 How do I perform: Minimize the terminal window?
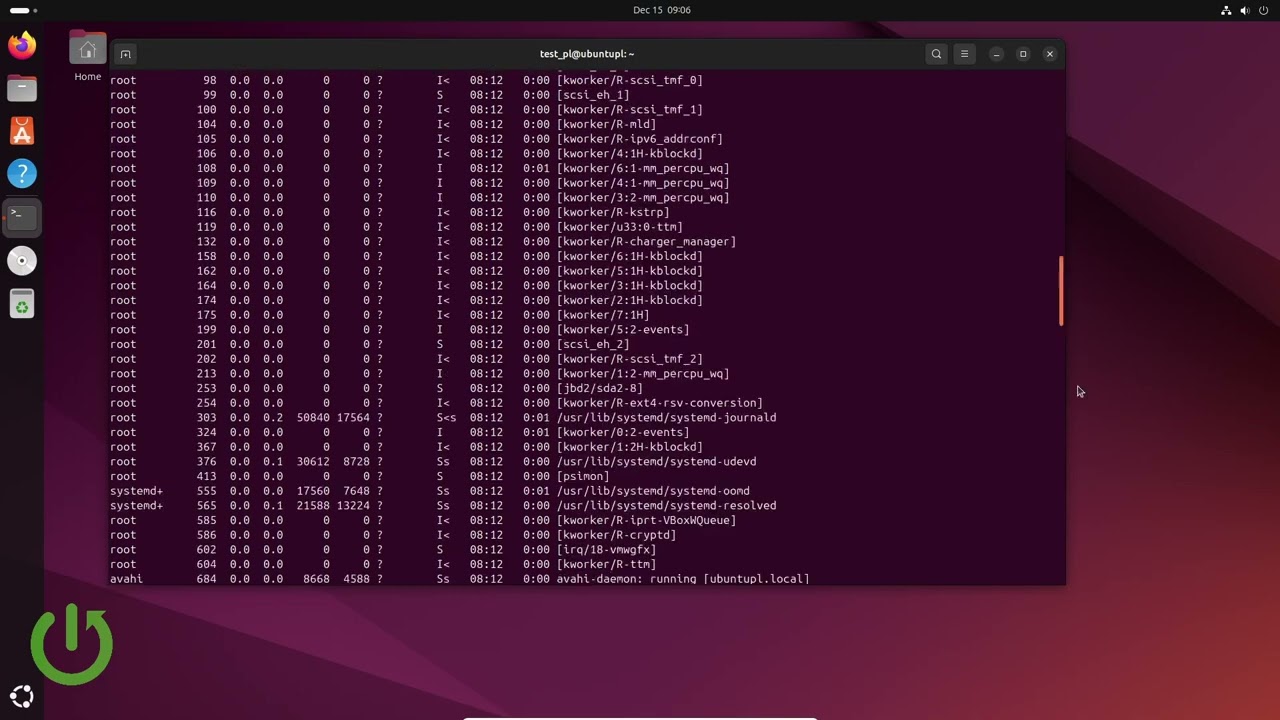[996, 54]
